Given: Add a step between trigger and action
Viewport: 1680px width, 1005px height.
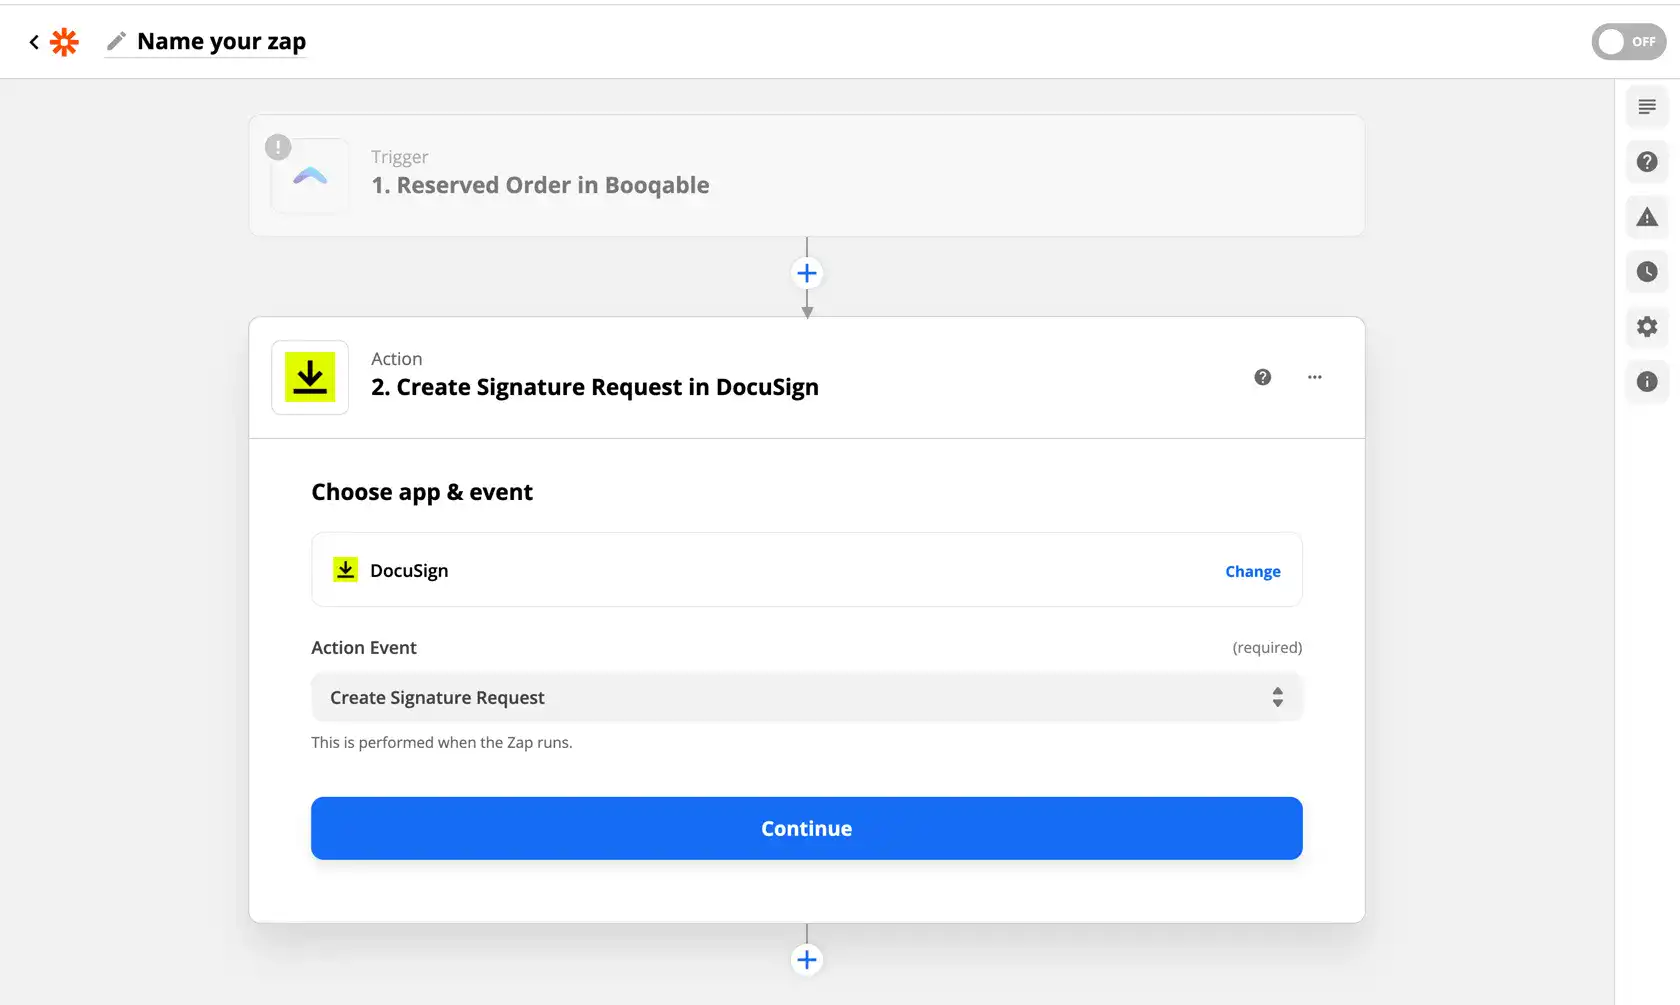Looking at the screenshot, I should point(807,273).
